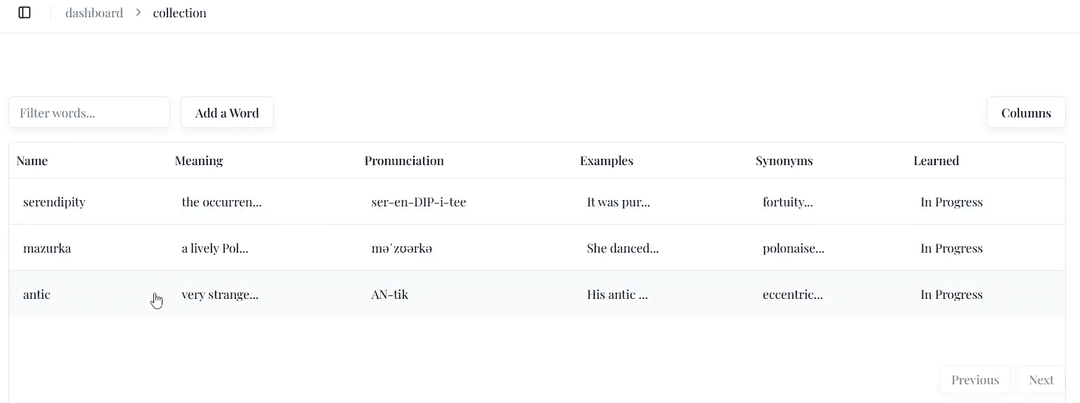Select the mazurka word name
1080x403 pixels.
coord(47,248)
